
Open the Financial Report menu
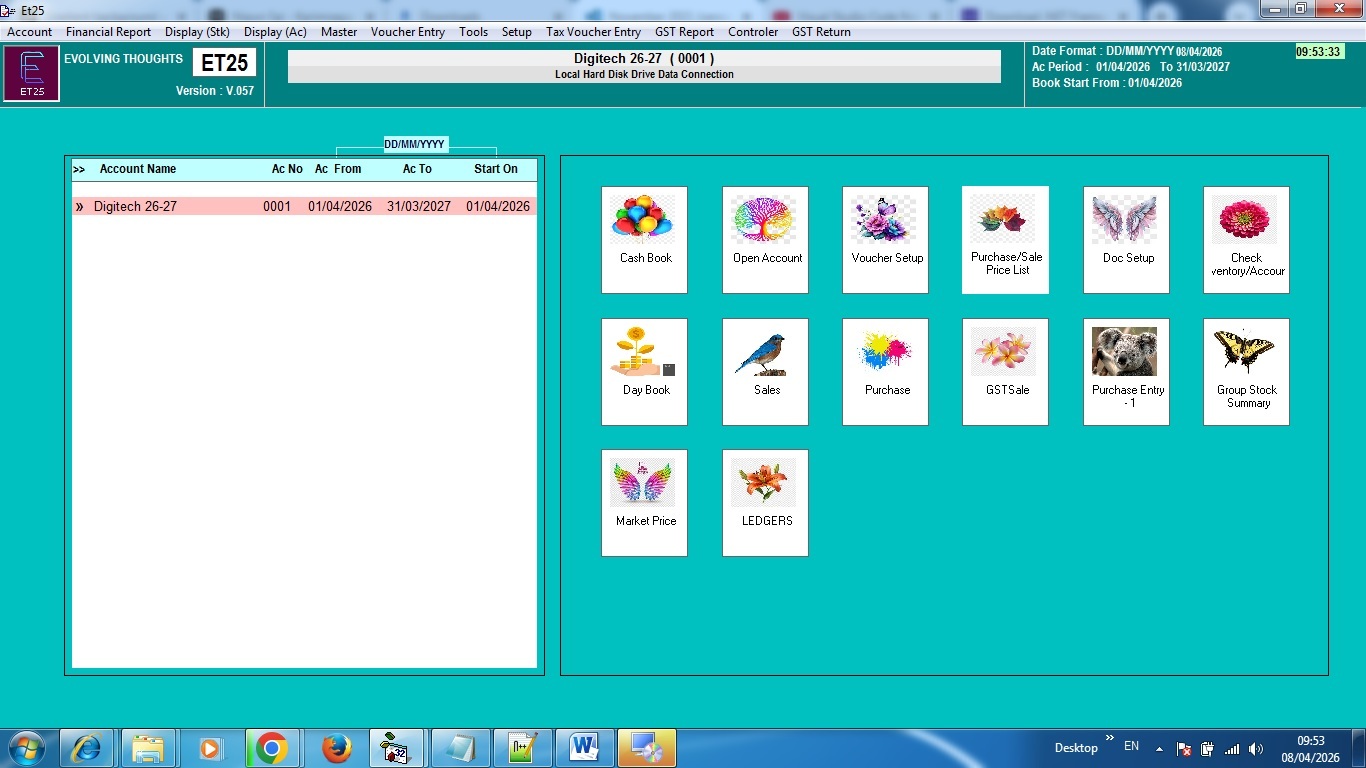pos(108,32)
